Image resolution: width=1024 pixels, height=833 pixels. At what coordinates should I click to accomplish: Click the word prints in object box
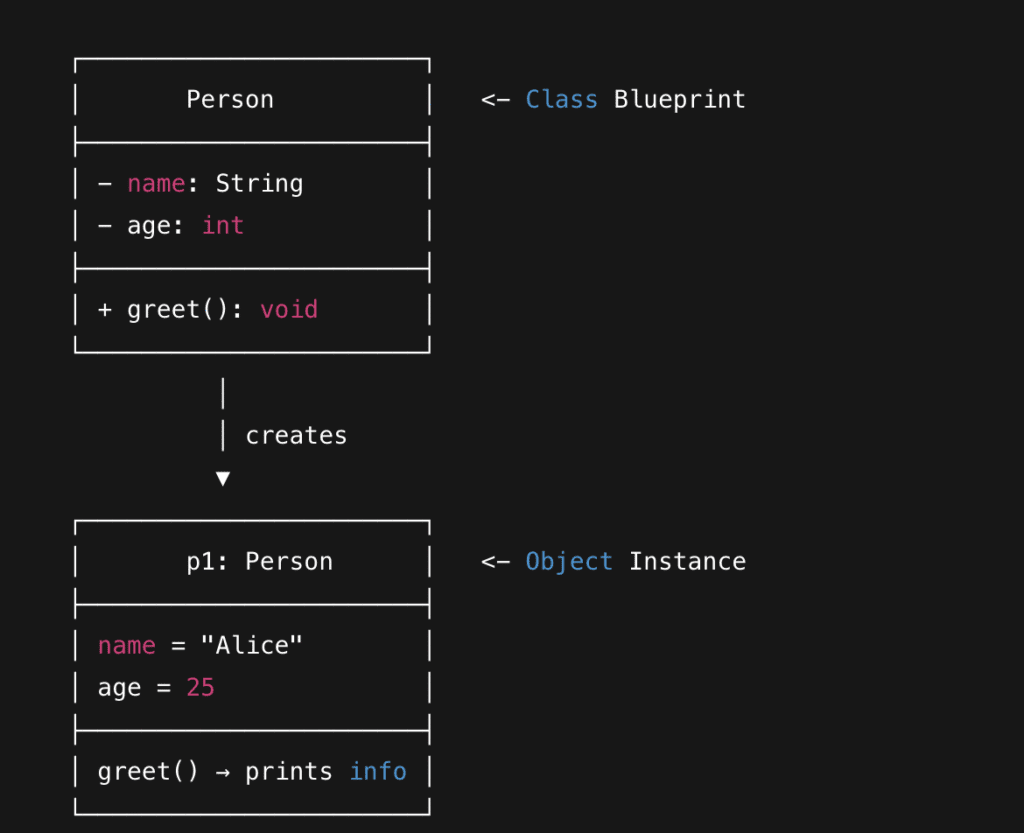coord(289,772)
